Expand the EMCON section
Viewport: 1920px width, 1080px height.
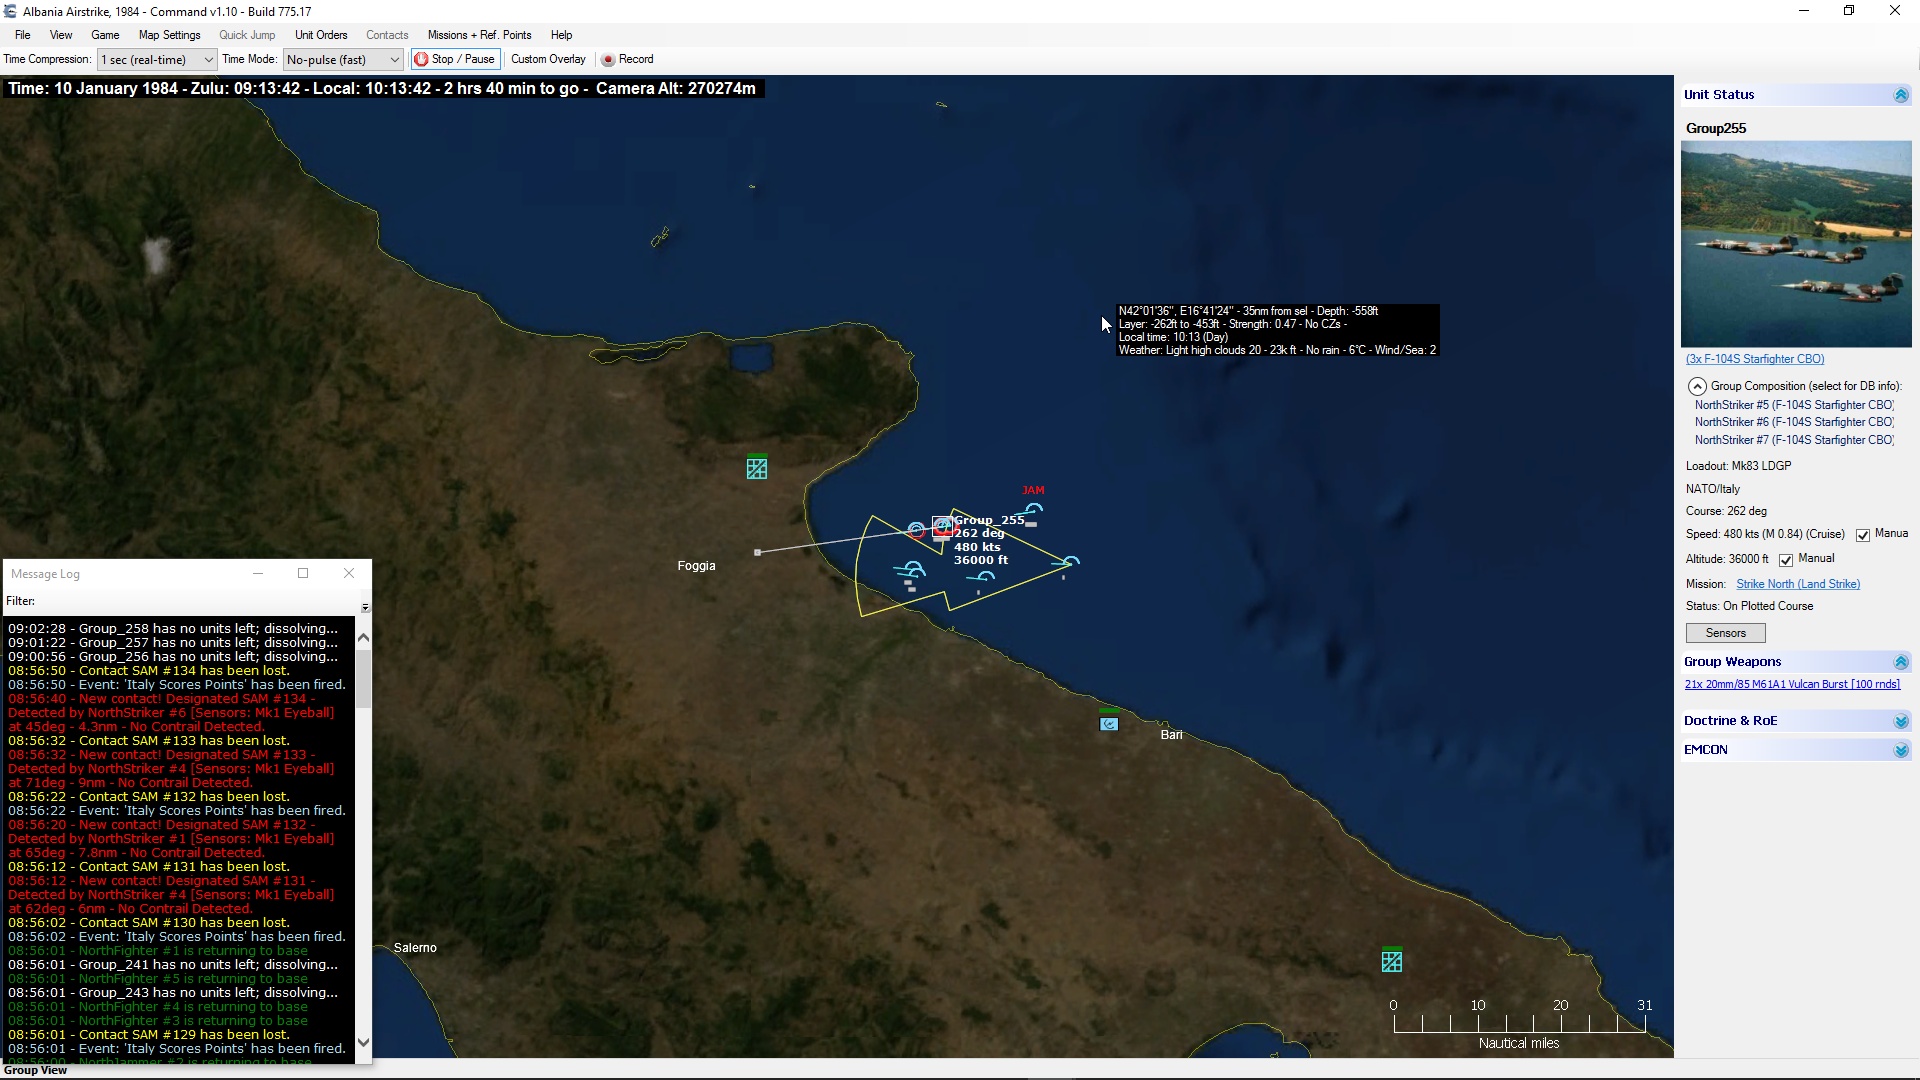coord(1900,750)
